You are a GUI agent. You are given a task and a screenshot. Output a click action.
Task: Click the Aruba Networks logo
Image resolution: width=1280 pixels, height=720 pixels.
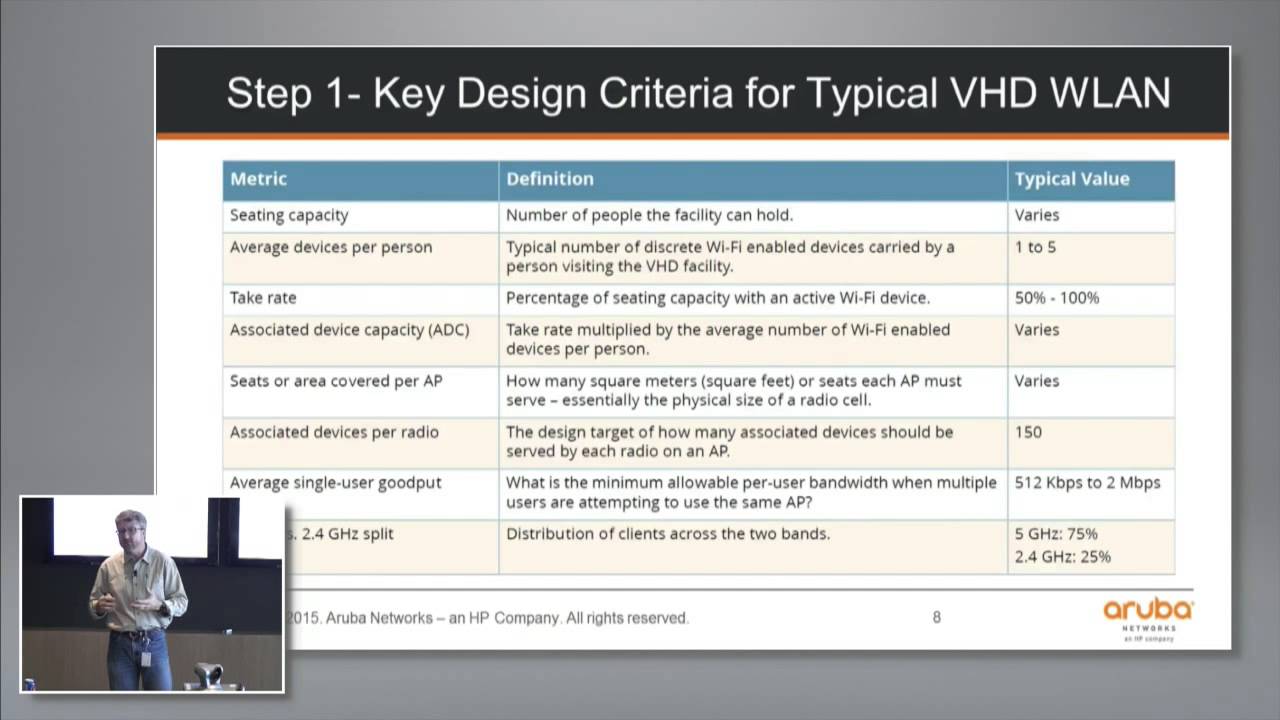pyautogui.click(x=1148, y=620)
